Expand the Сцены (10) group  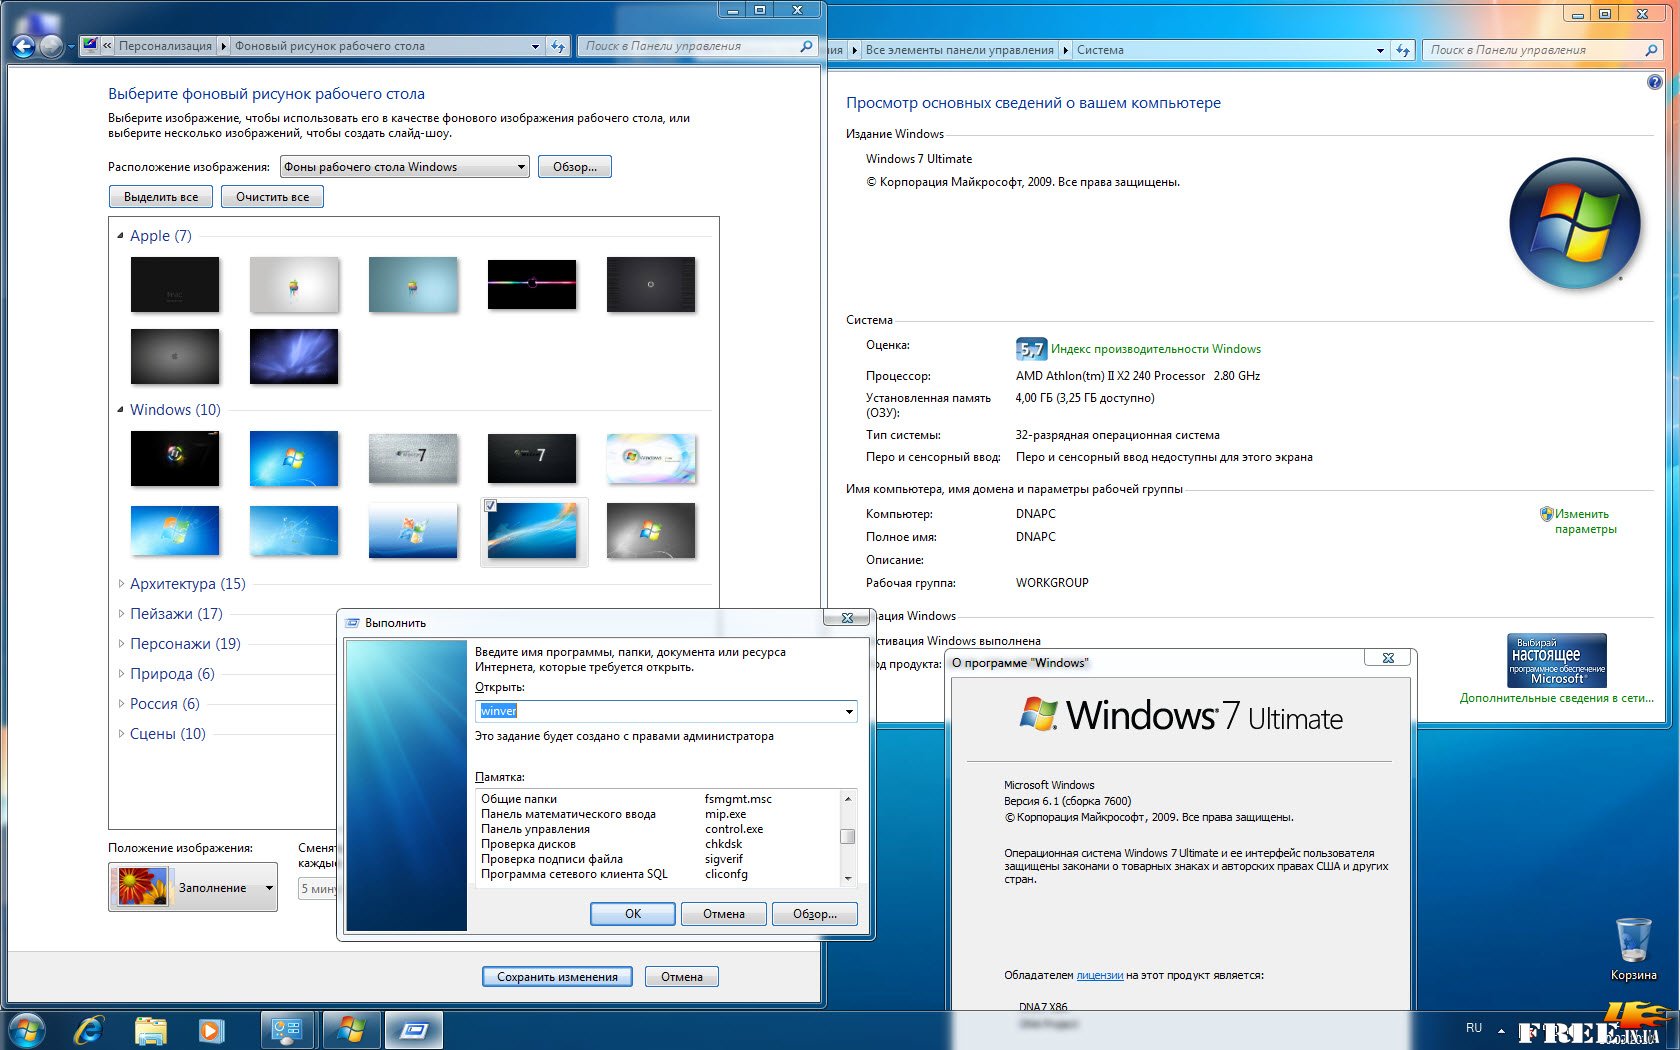coord(121,734)
